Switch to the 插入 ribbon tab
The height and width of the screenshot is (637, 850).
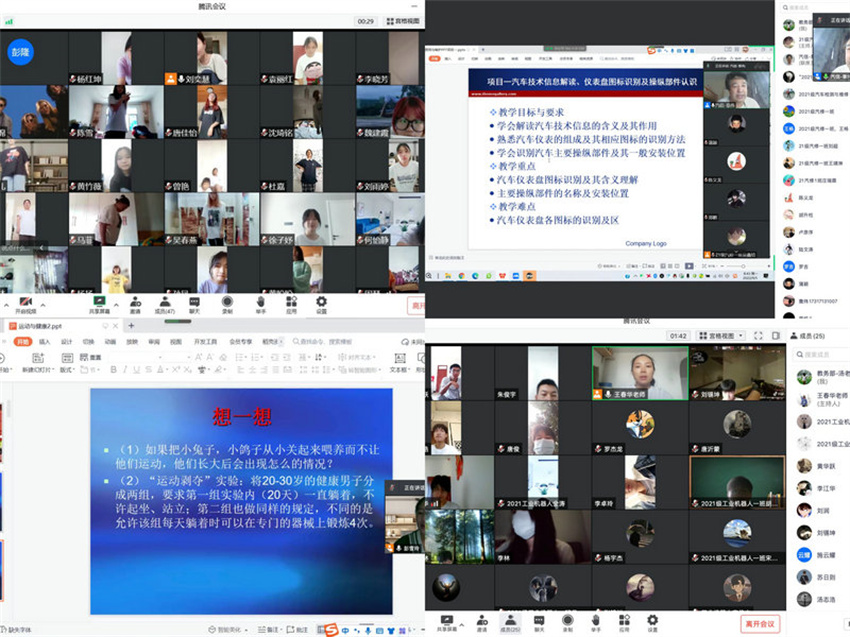[x=44, y=342]
